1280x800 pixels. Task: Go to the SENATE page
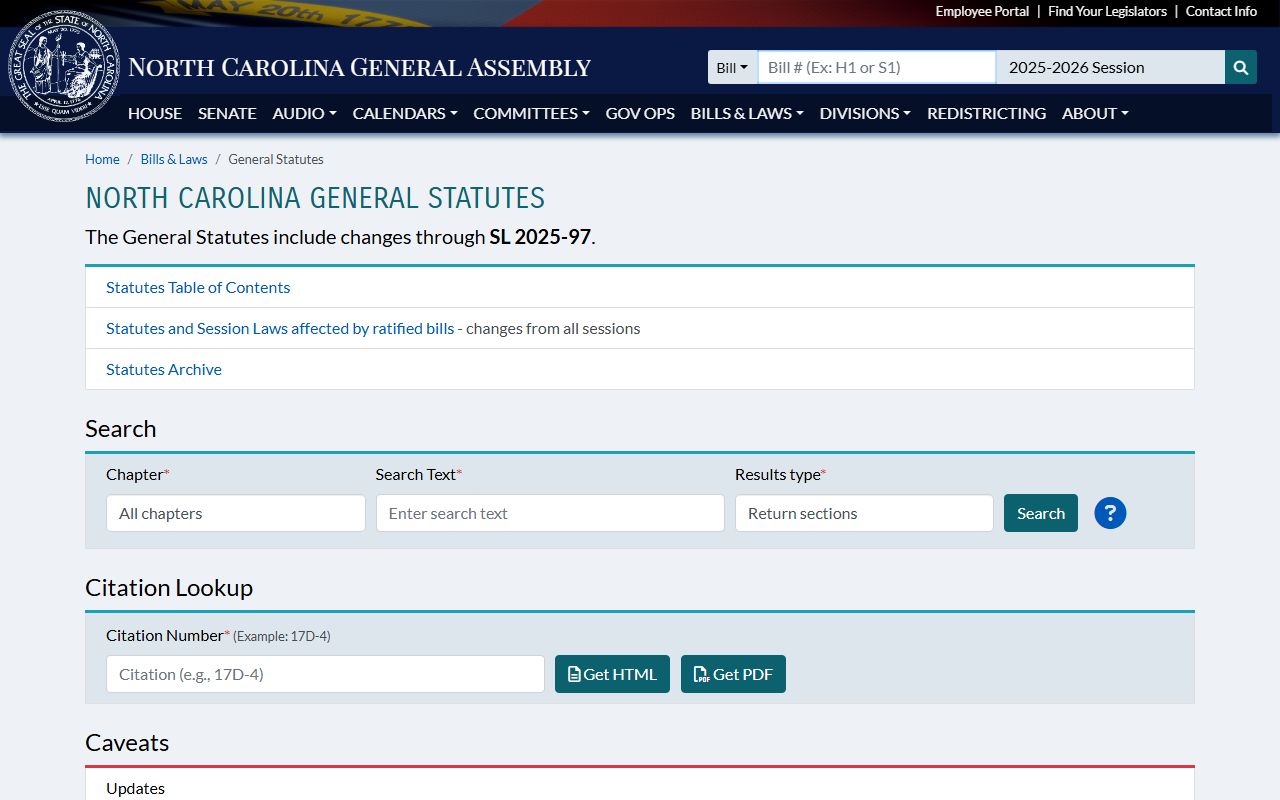click(227, 113)
